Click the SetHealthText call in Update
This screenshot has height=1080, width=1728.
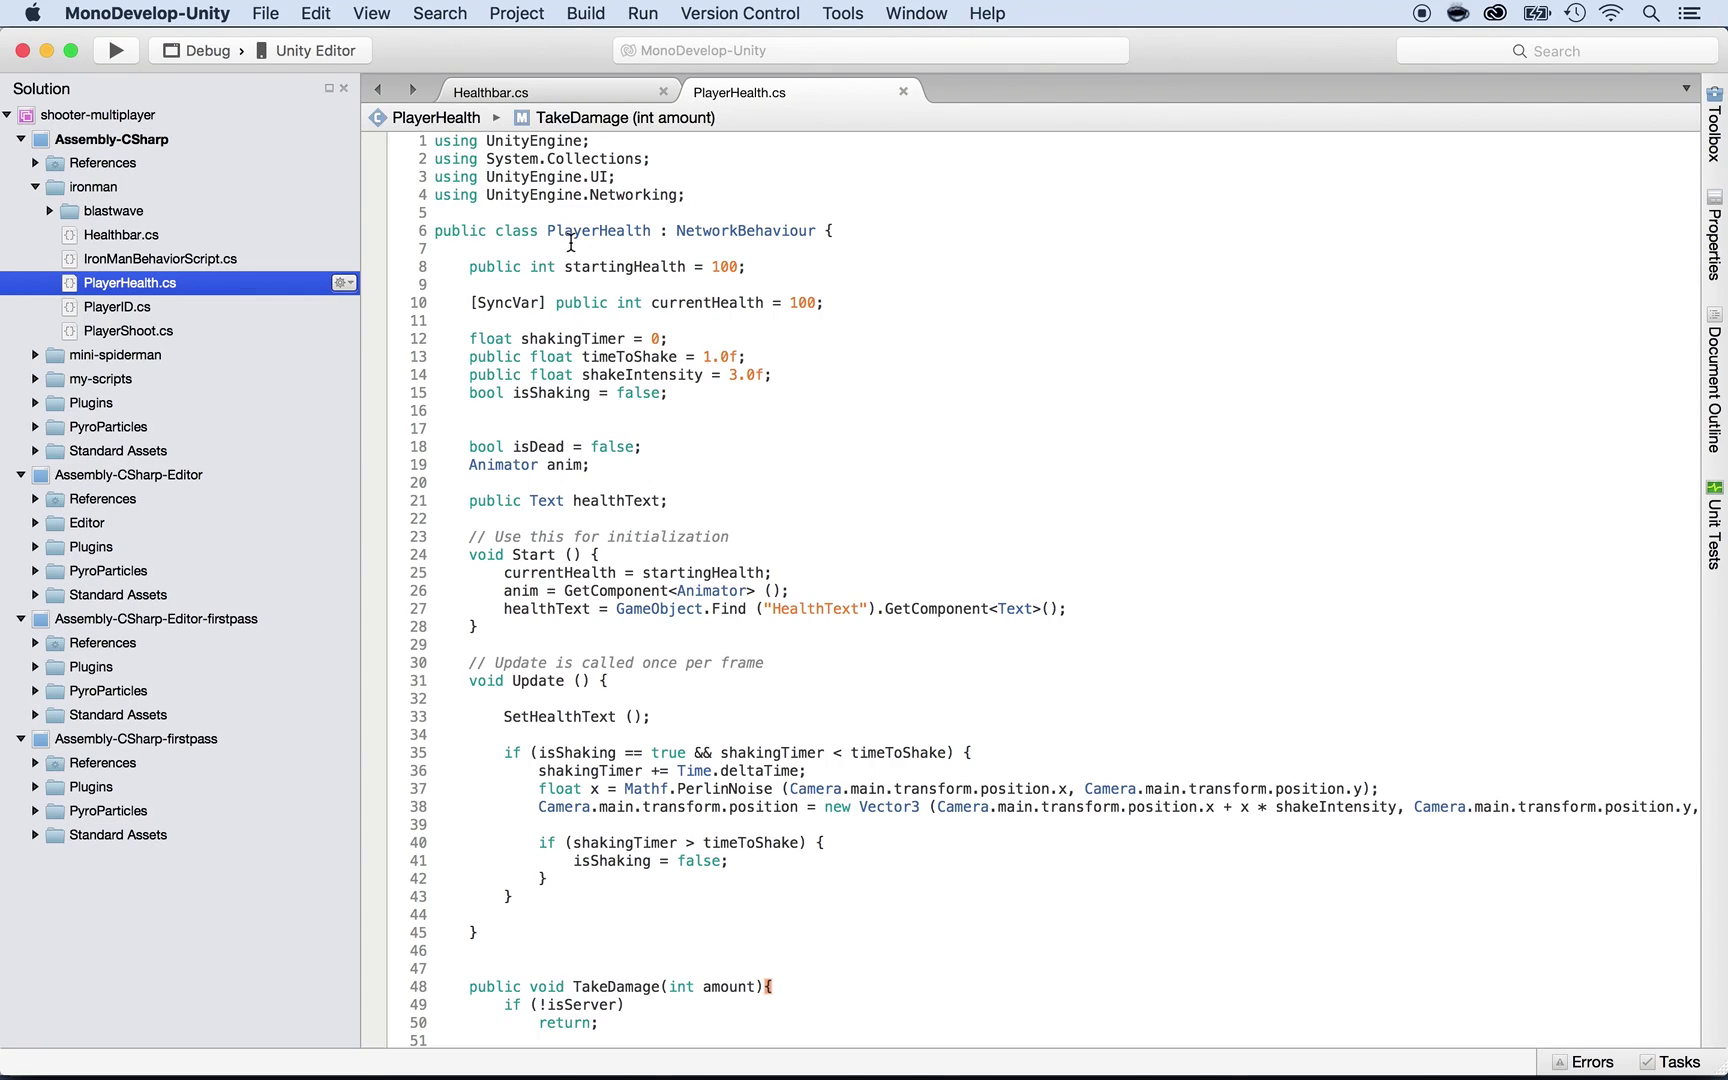pyautogui.click(x=576, y=717)
